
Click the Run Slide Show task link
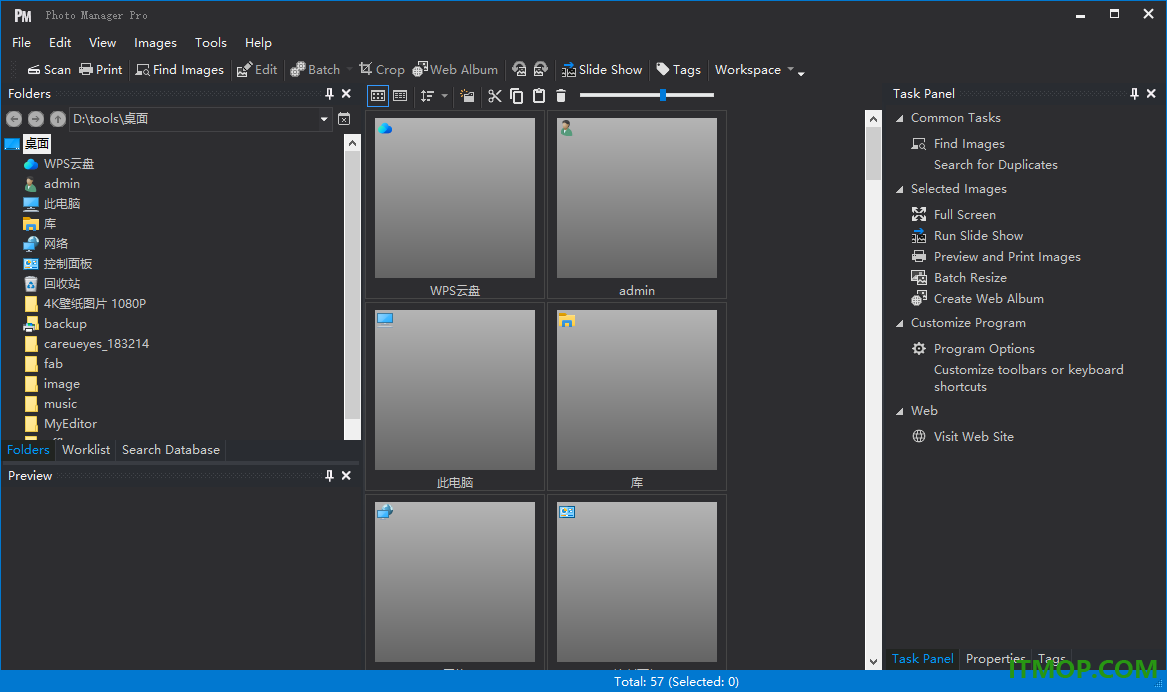[x=979, y=235]
